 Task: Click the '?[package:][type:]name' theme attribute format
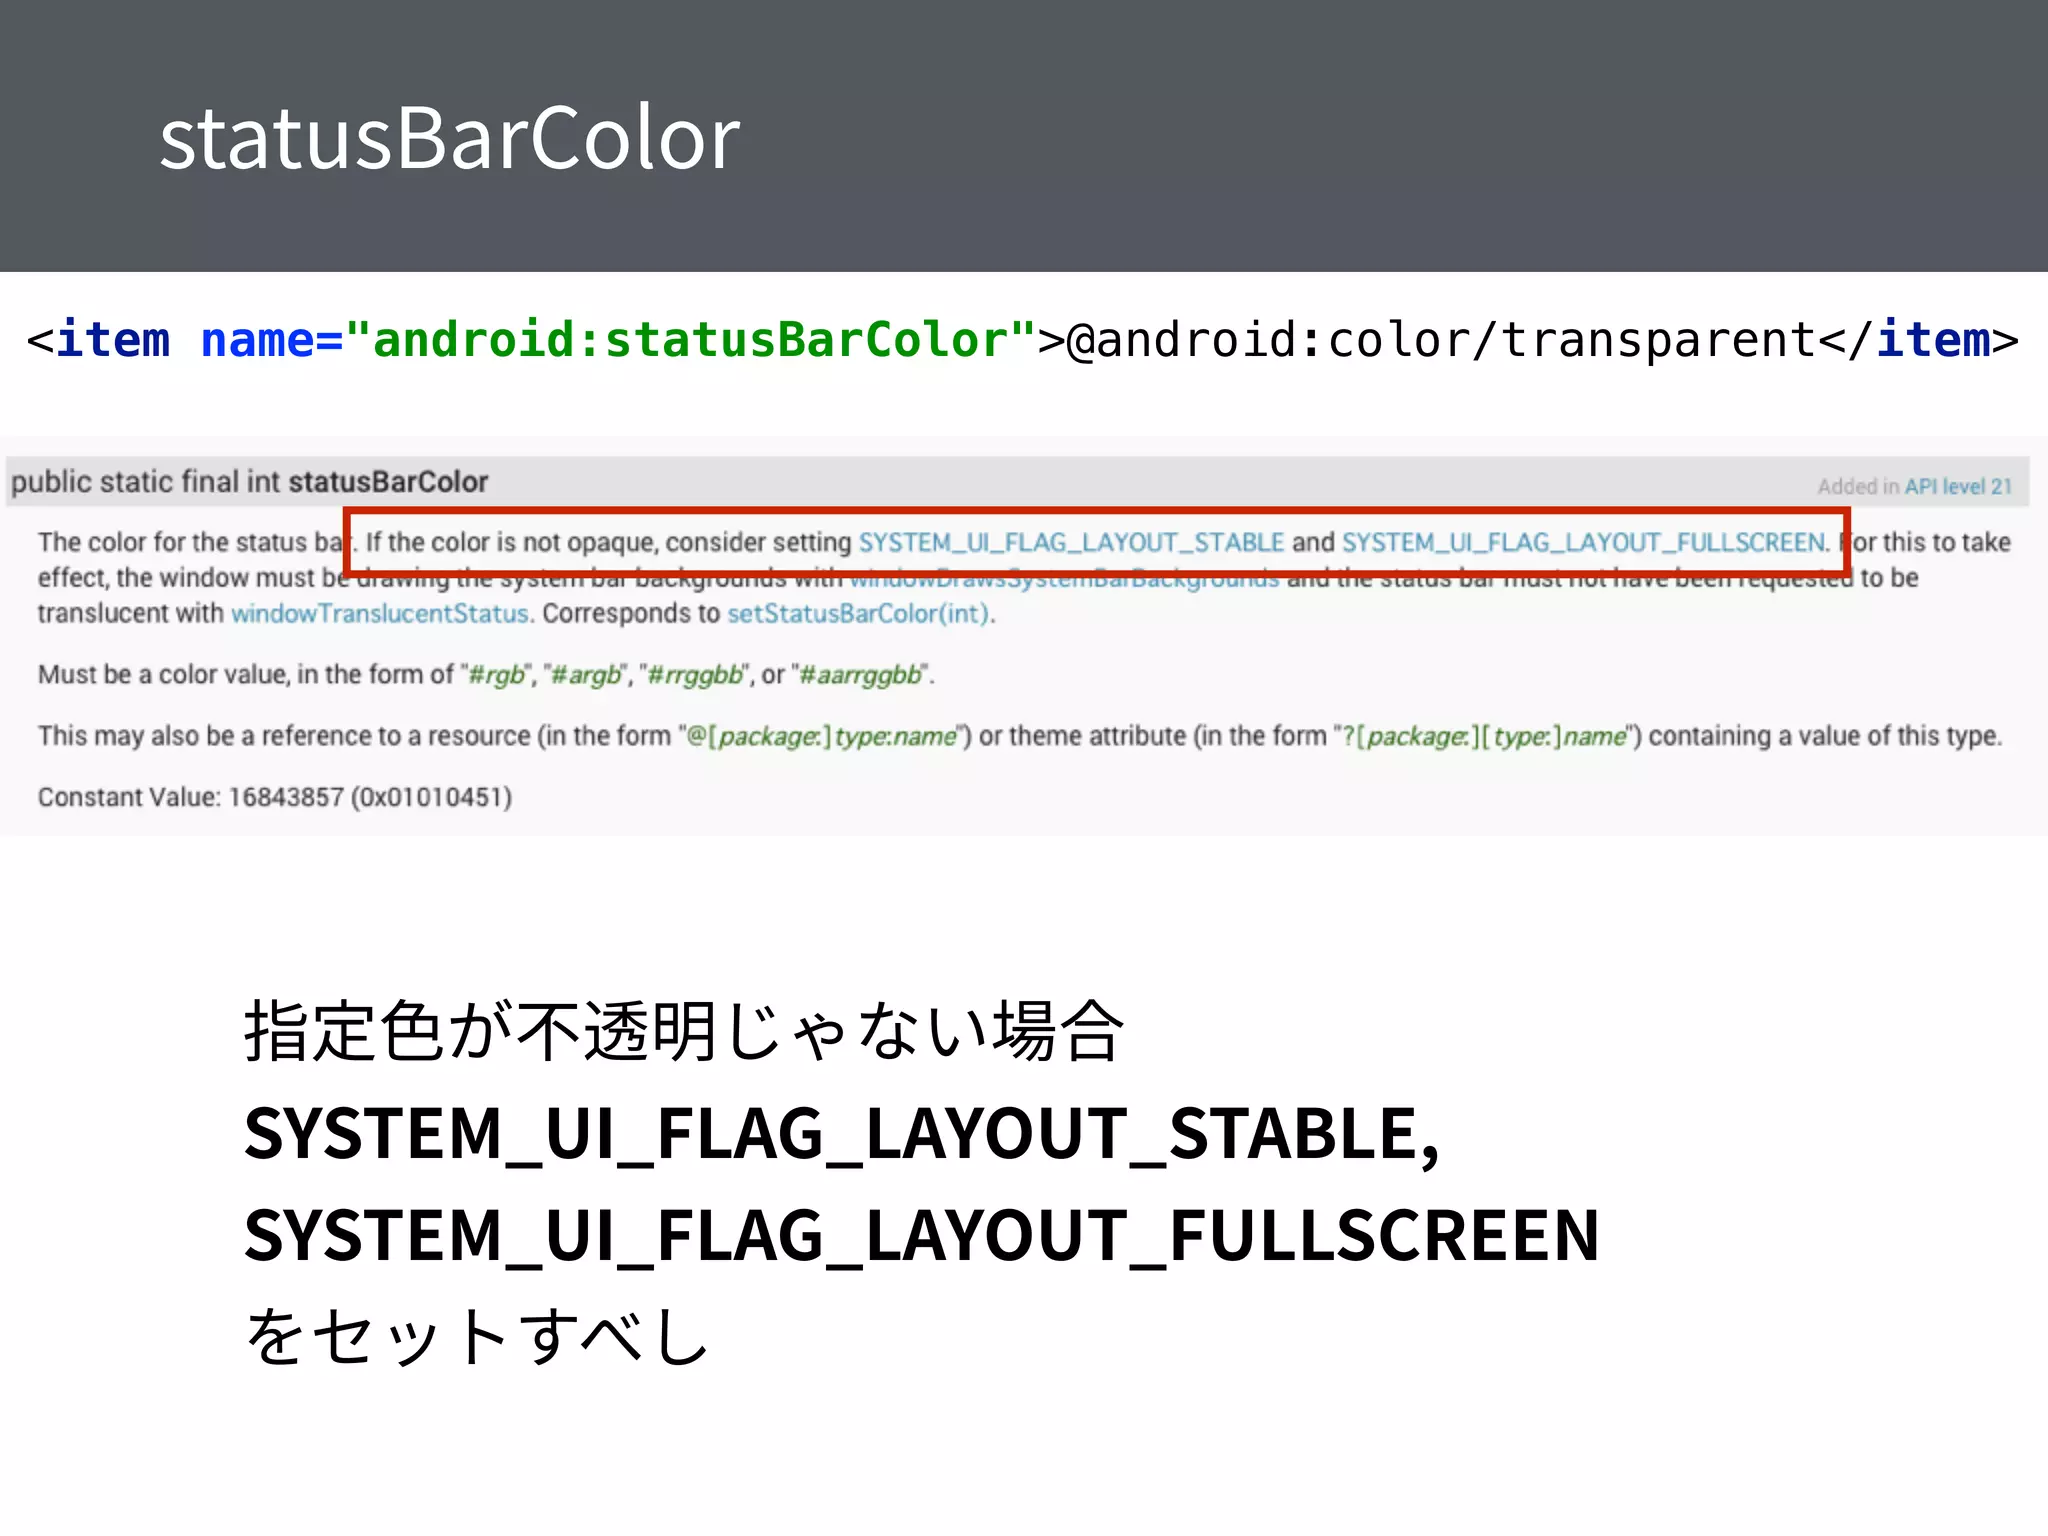coord(1486,736)
